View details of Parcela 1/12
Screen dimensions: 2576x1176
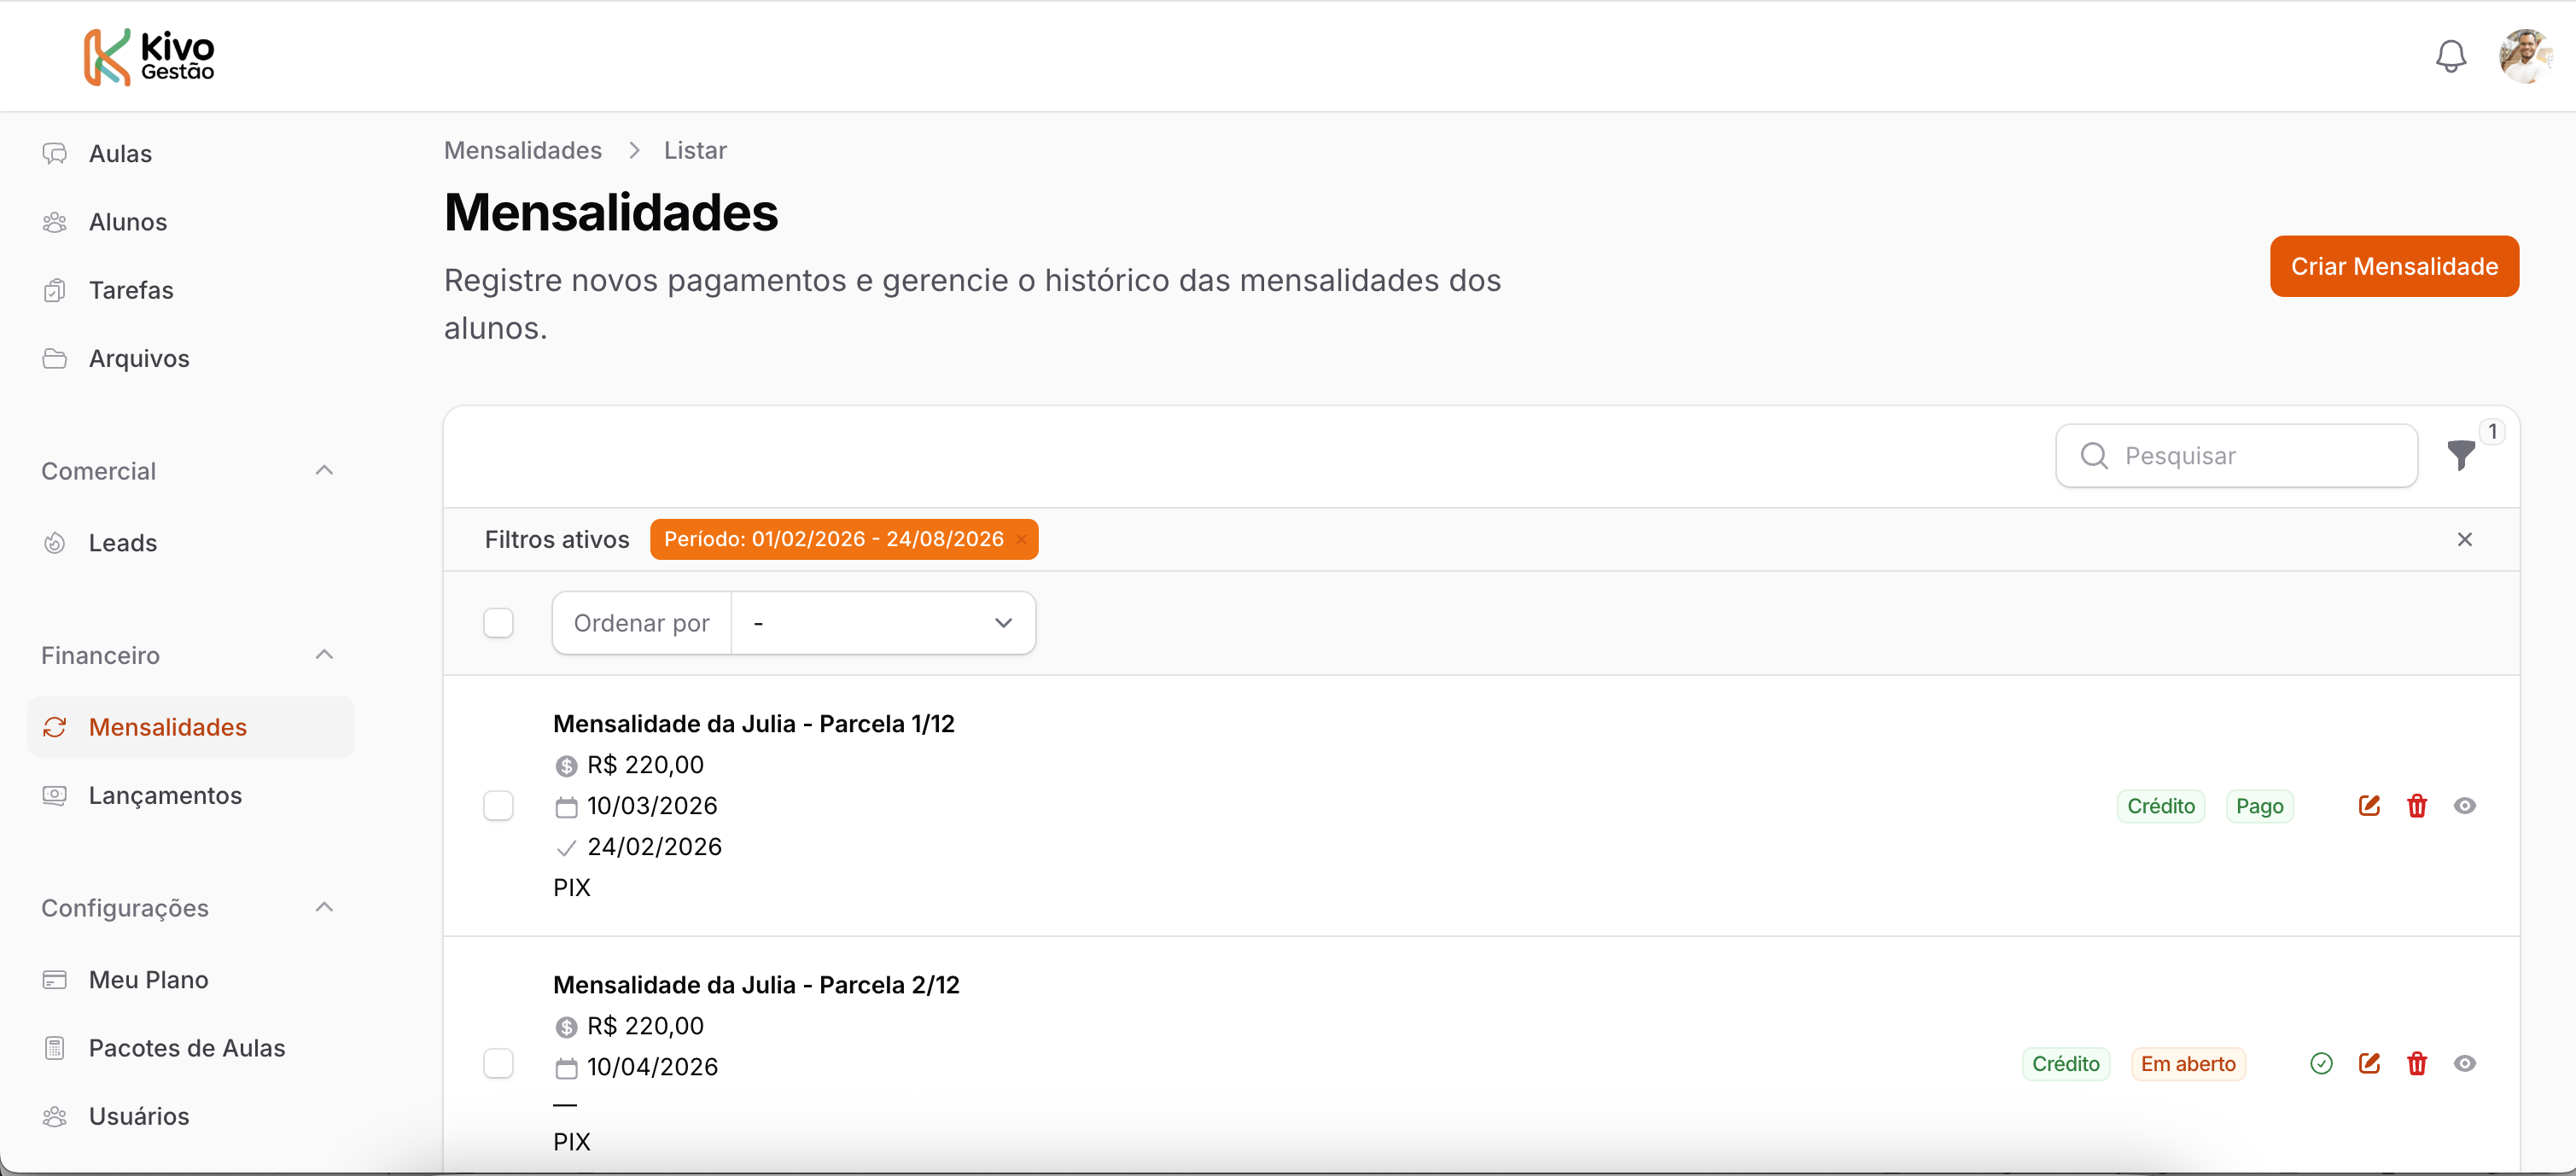(x=2465, y=806)
